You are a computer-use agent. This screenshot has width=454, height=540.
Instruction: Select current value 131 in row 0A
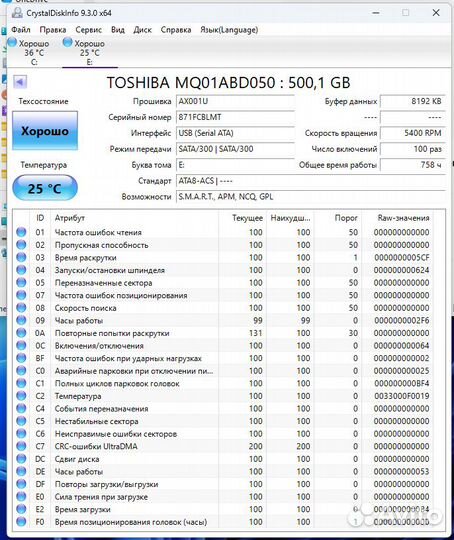(x=256, y=333)
